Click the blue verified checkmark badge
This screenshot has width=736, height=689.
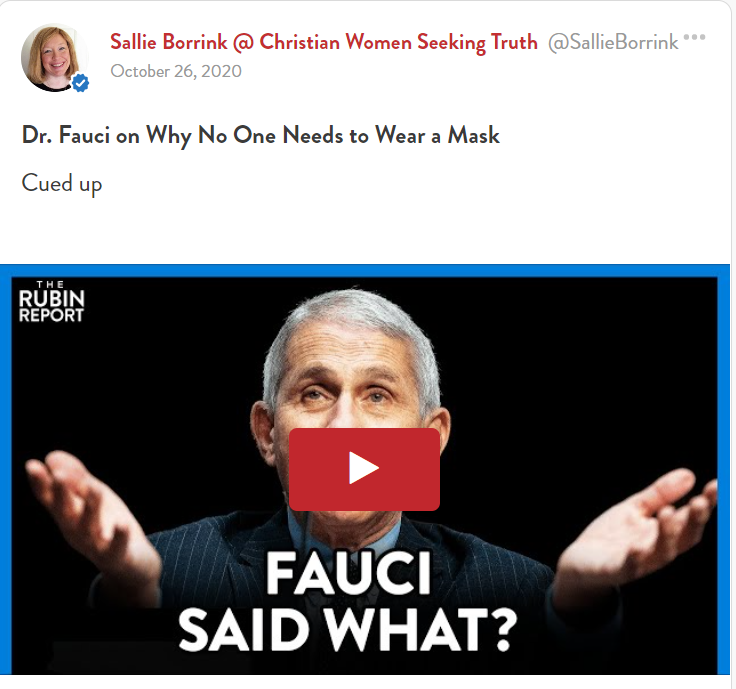[x=80, y=84]
